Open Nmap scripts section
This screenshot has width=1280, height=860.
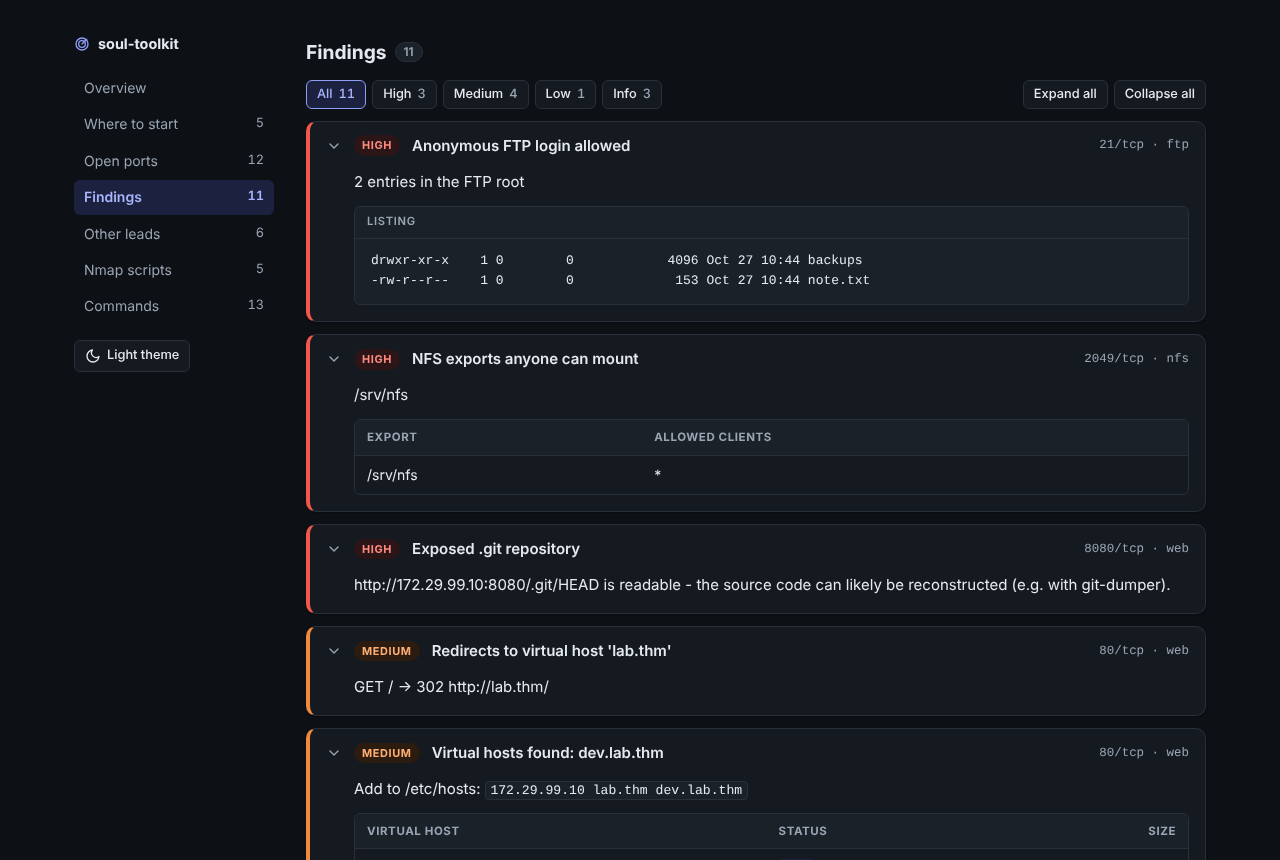click(174, 270)
